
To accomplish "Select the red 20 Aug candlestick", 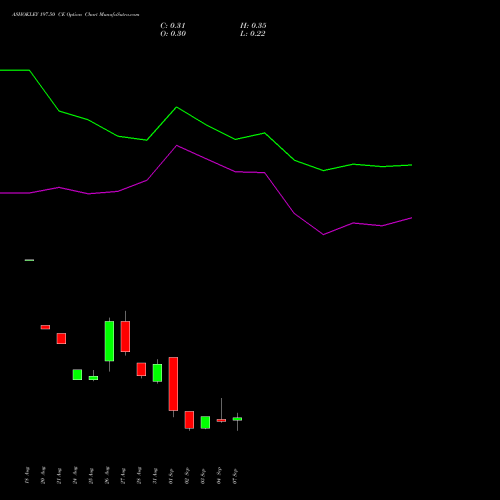I will click(x=45, y=327).
